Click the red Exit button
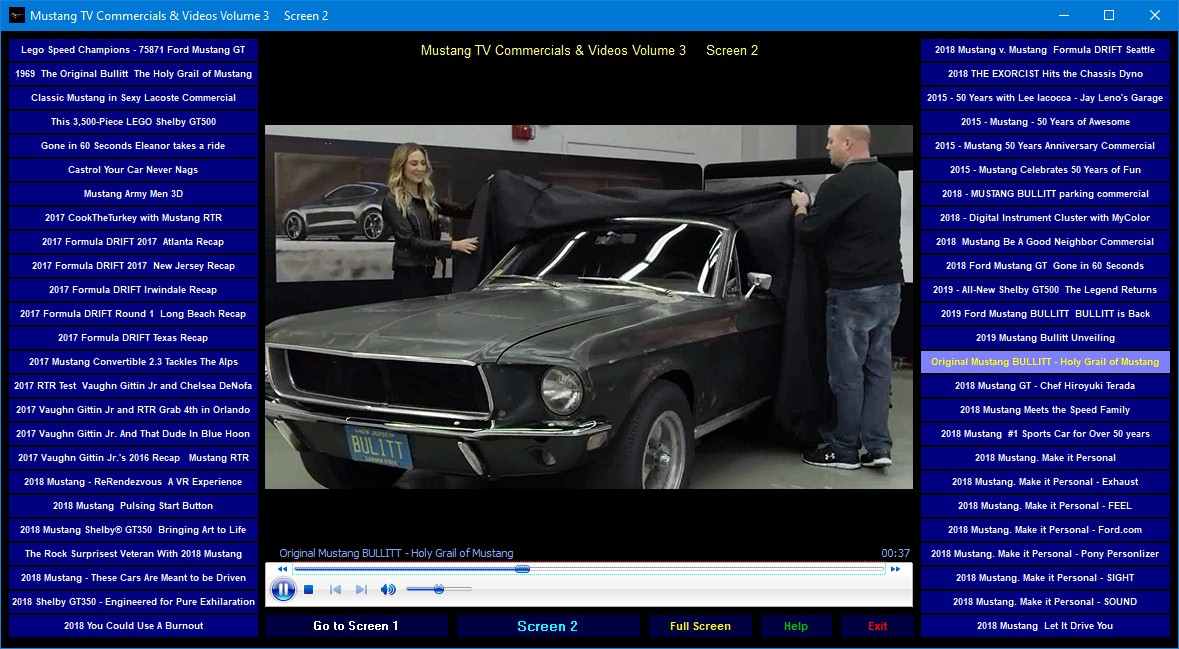 pos(877,626)
